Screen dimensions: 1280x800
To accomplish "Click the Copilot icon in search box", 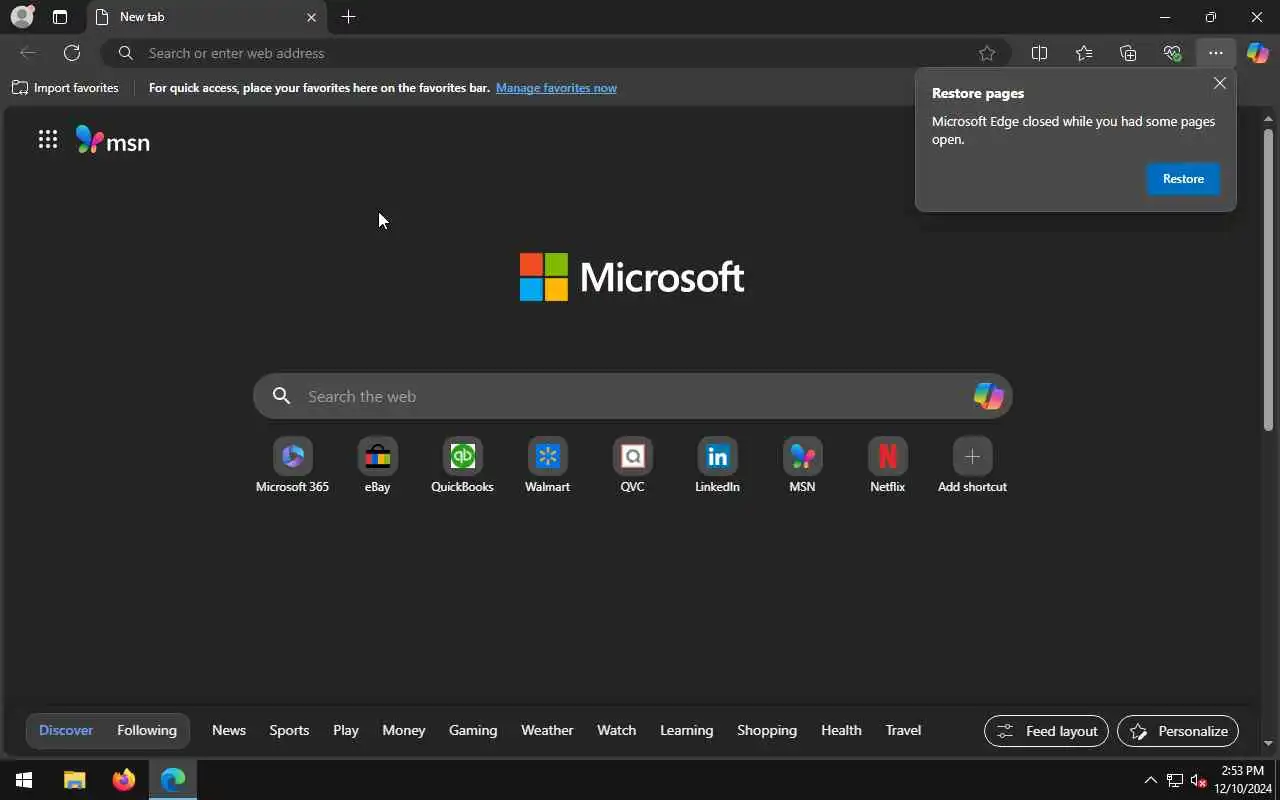I will tap(988, 396).
